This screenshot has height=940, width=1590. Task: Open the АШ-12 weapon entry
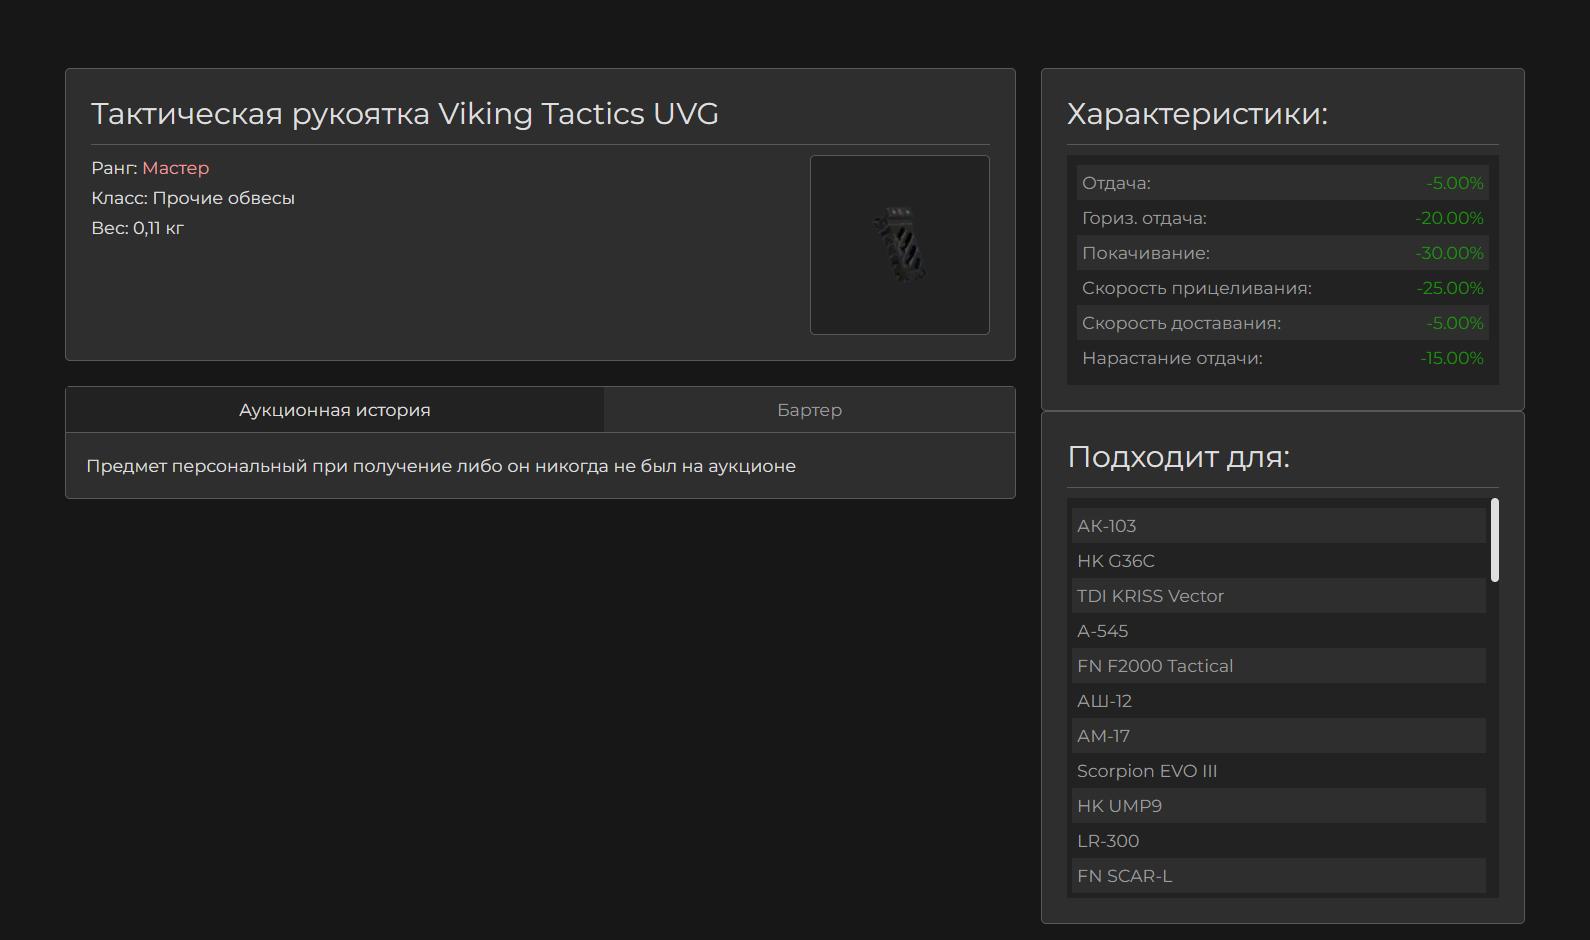point(1279,701)
